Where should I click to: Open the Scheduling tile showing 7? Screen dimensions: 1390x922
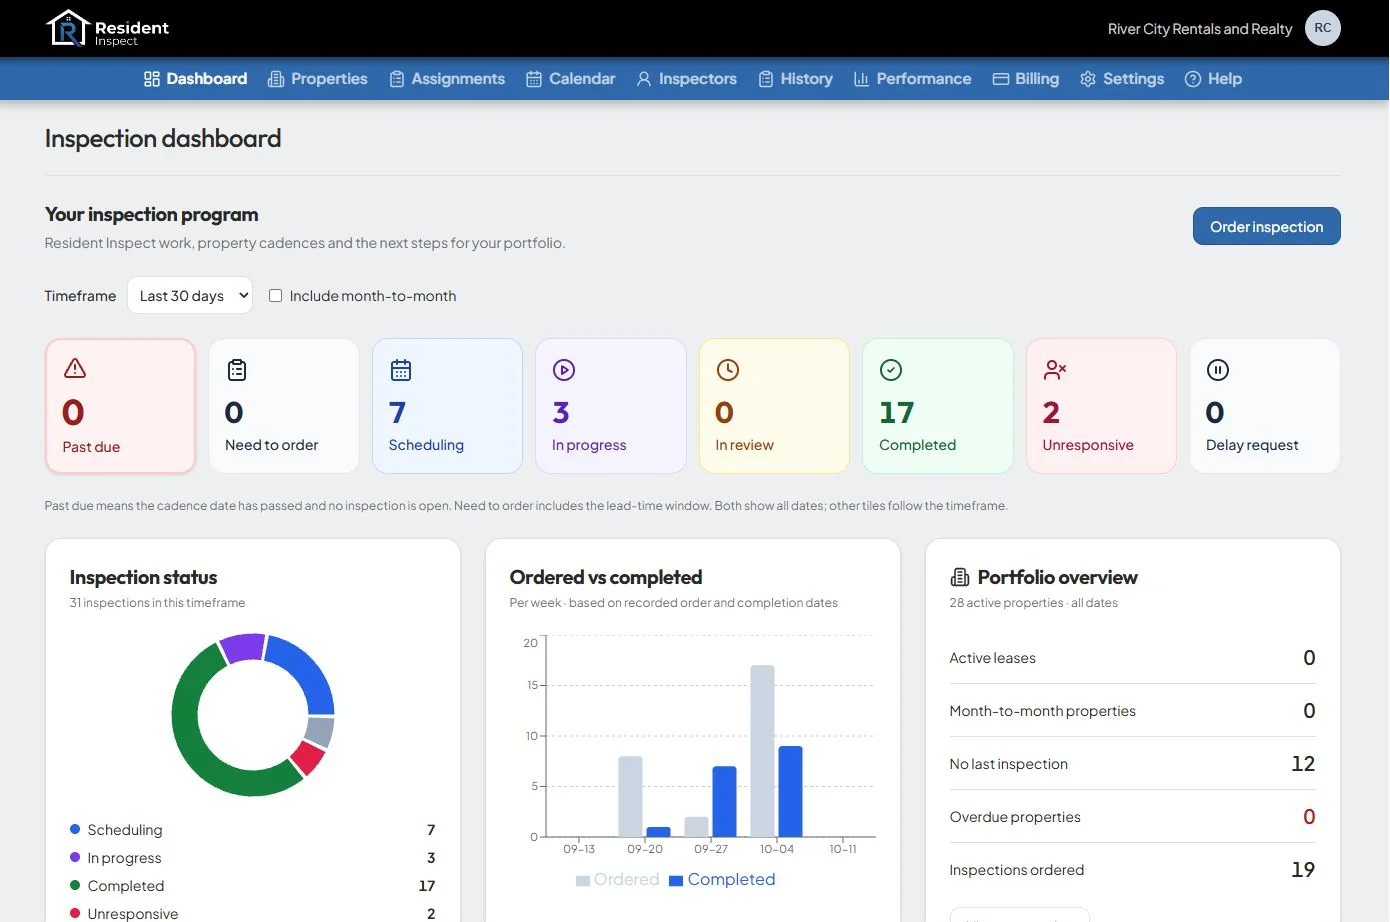click(447, 406)
